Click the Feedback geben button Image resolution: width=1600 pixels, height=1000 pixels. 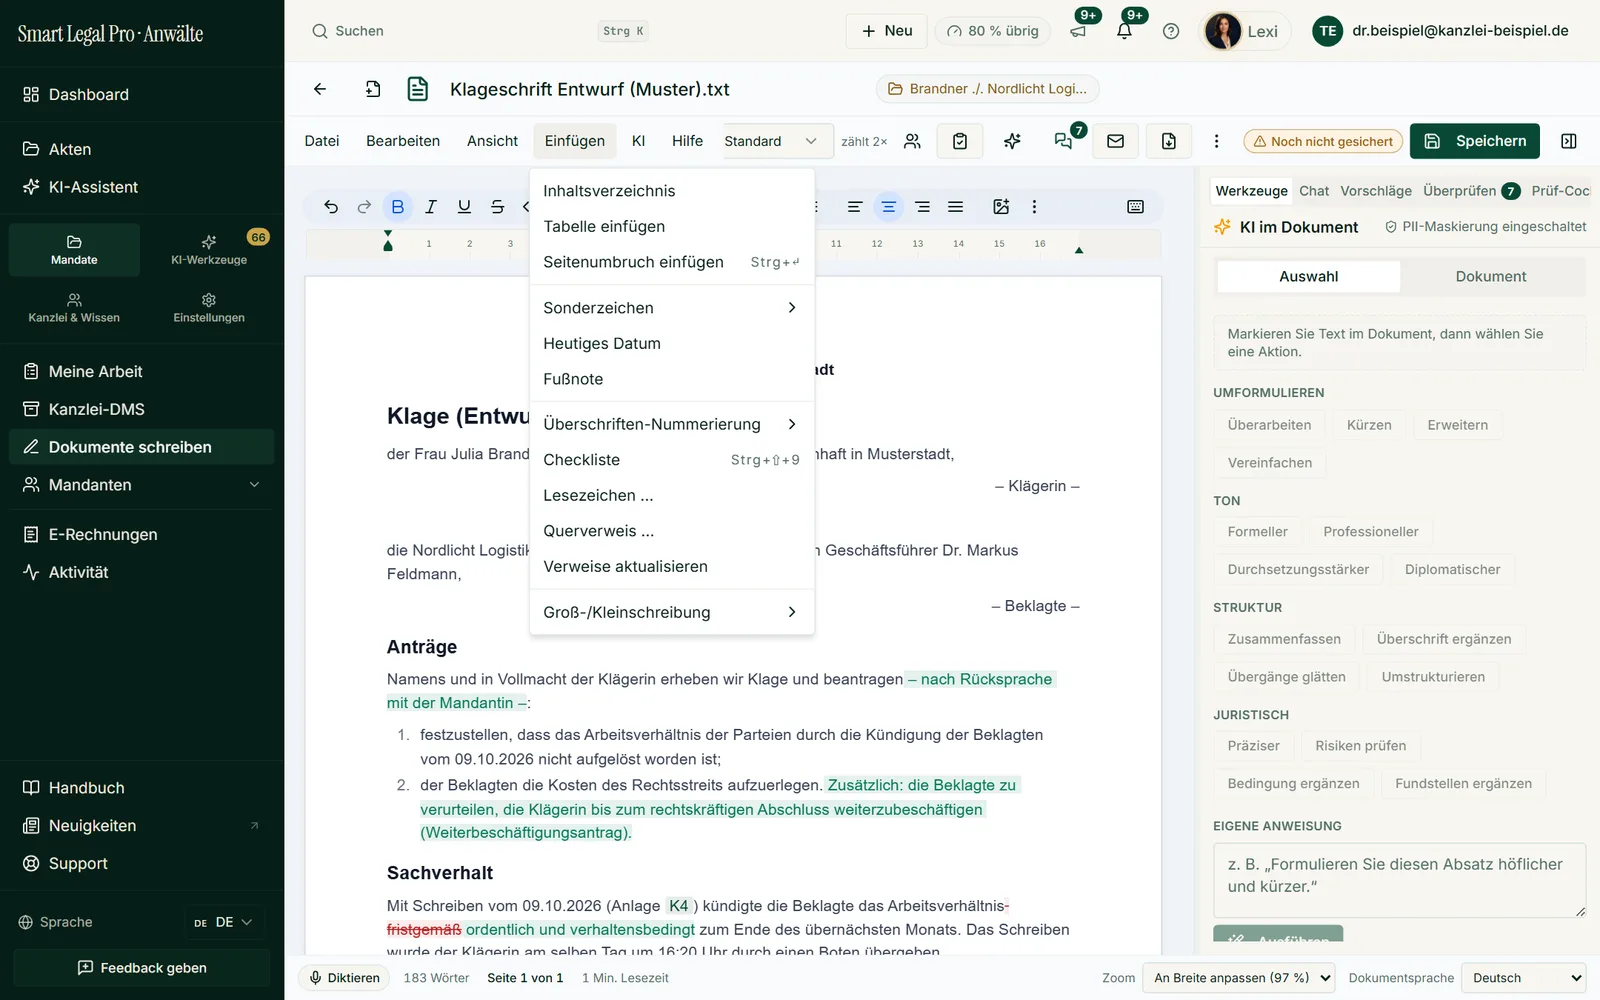pyautogui.click(x=141, y=968)
